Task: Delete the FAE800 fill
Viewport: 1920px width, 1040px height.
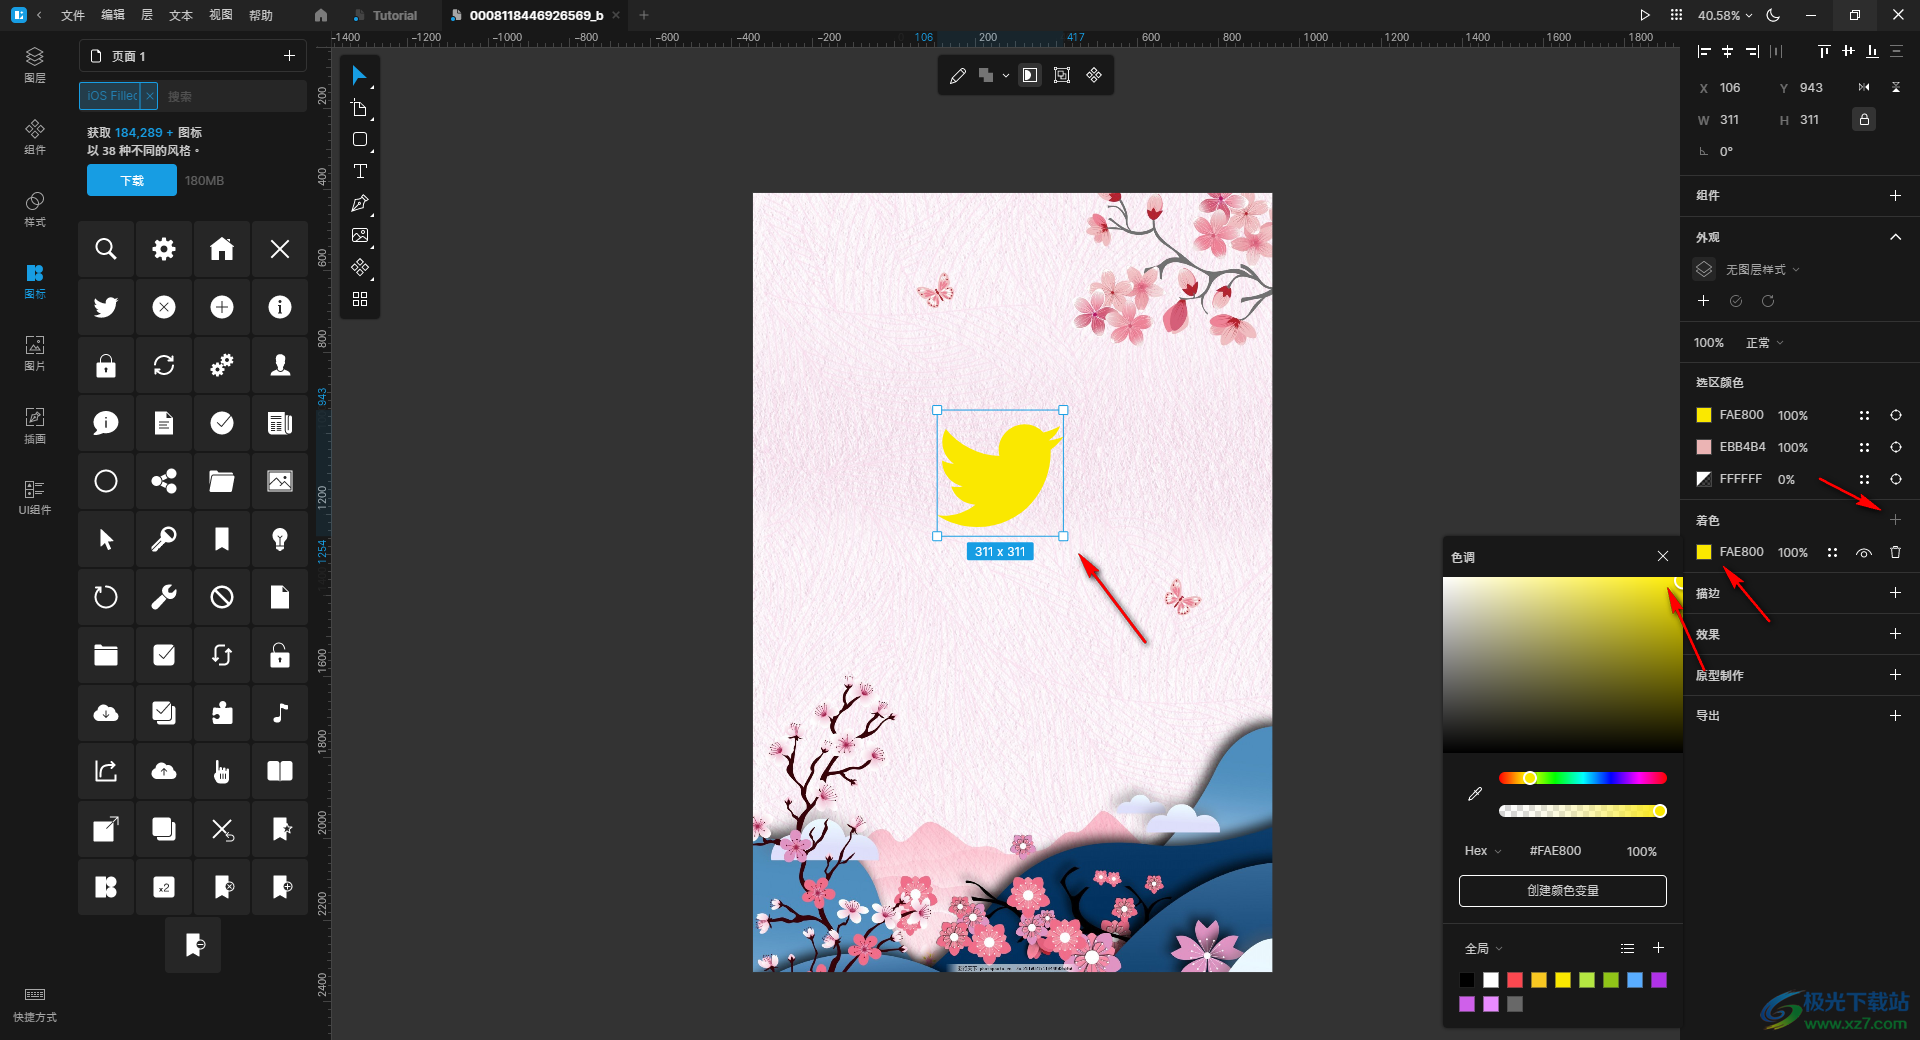Action: pos(1895,552)
